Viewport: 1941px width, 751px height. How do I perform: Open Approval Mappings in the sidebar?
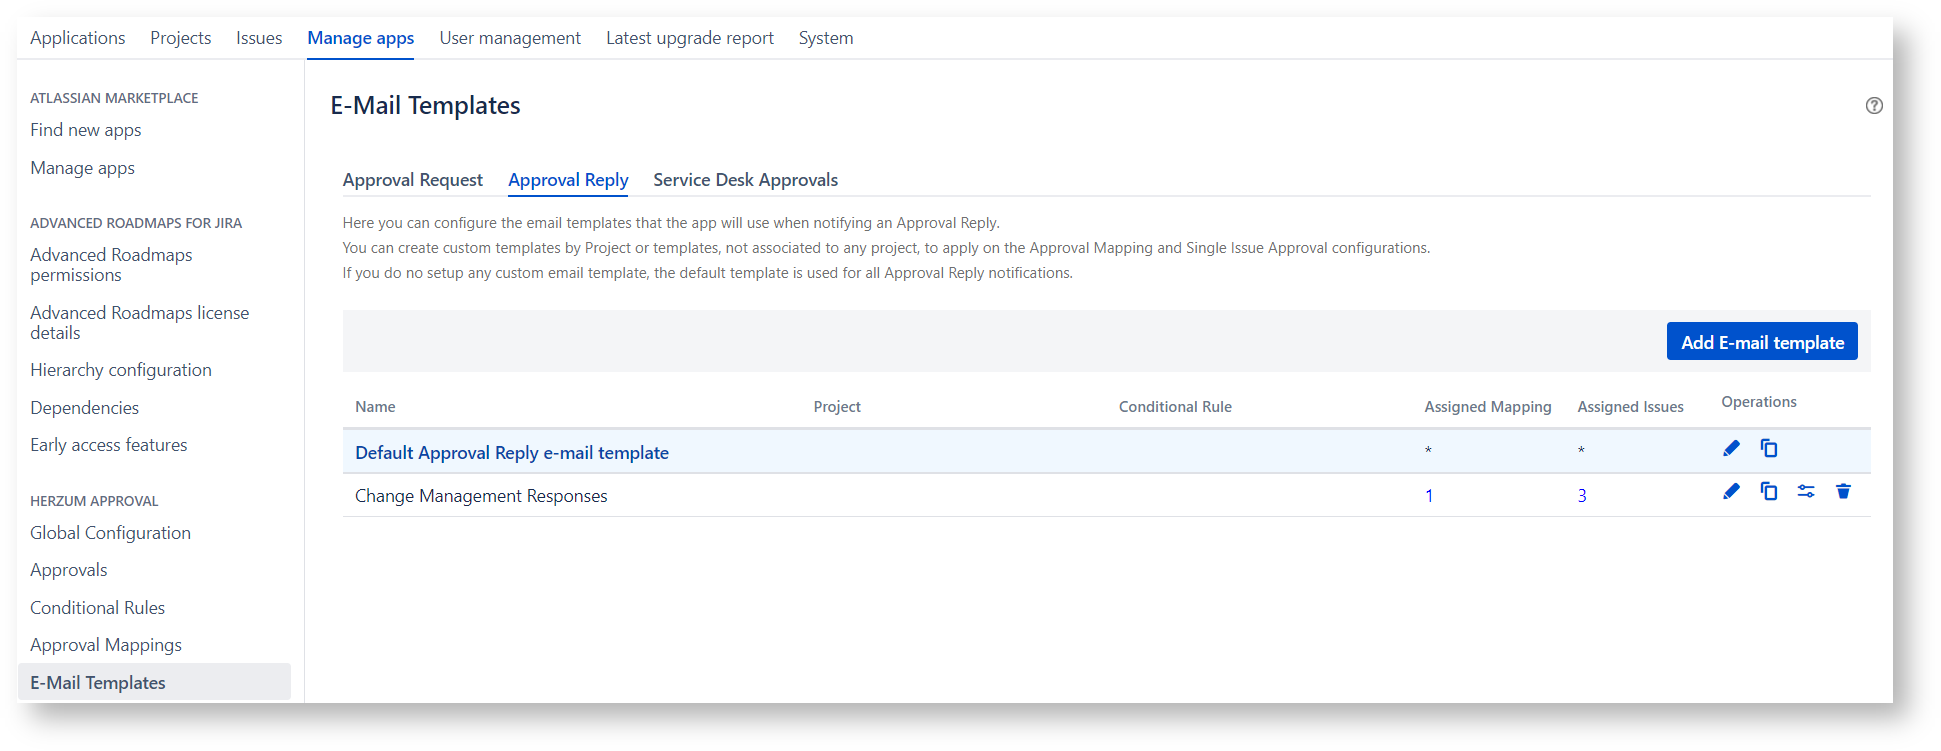[x=106, y=645]
